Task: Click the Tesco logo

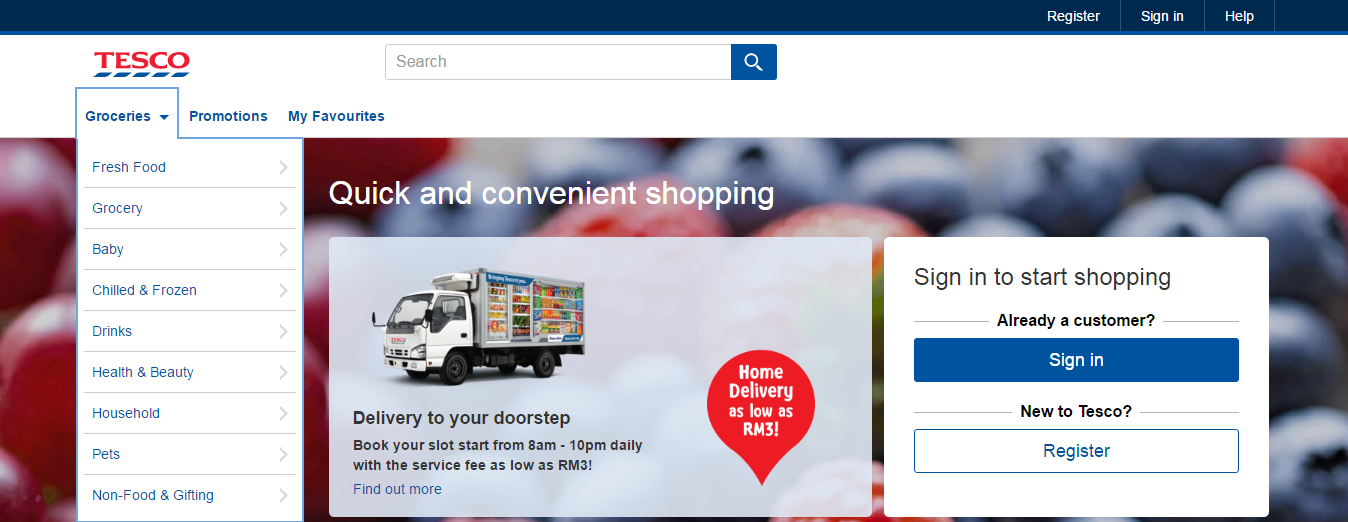Action: 142,64
